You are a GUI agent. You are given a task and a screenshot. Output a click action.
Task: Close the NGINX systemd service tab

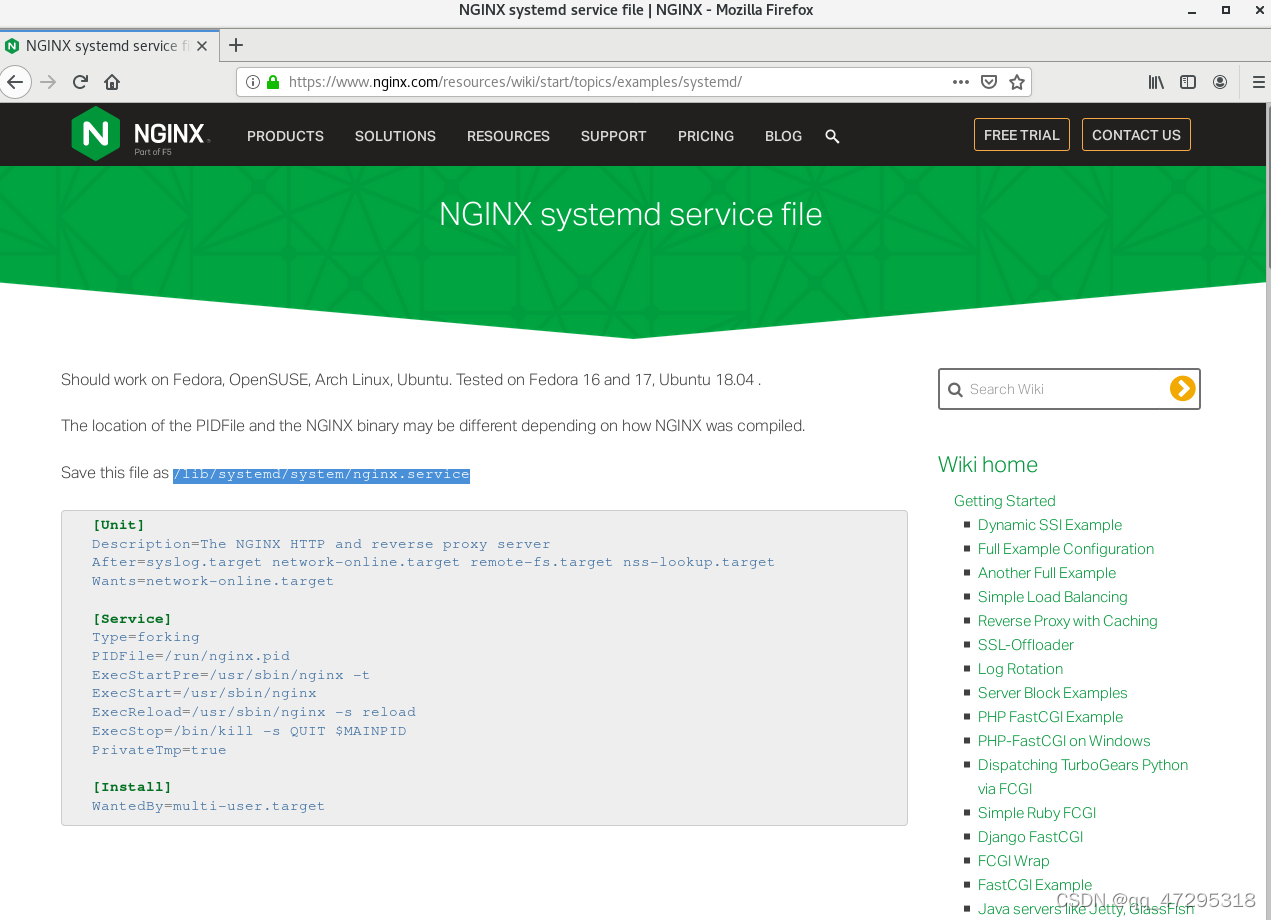[x=203, y=46]
